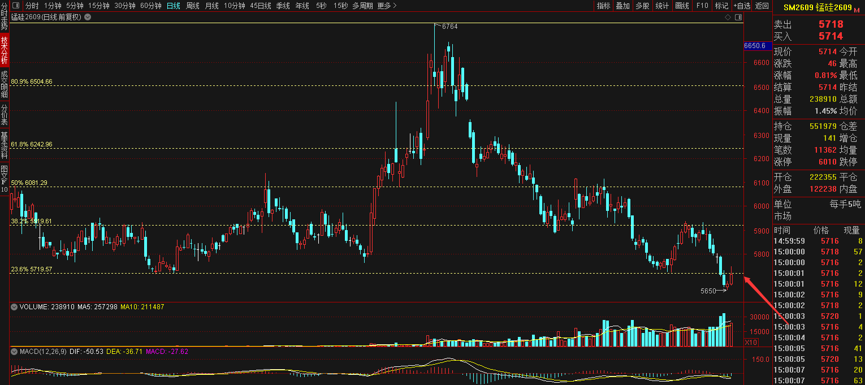This screenshot has height=385, width=865.
Task: Click the 50% 6081.29 Fibonacci label
Action: coord(29,183)
